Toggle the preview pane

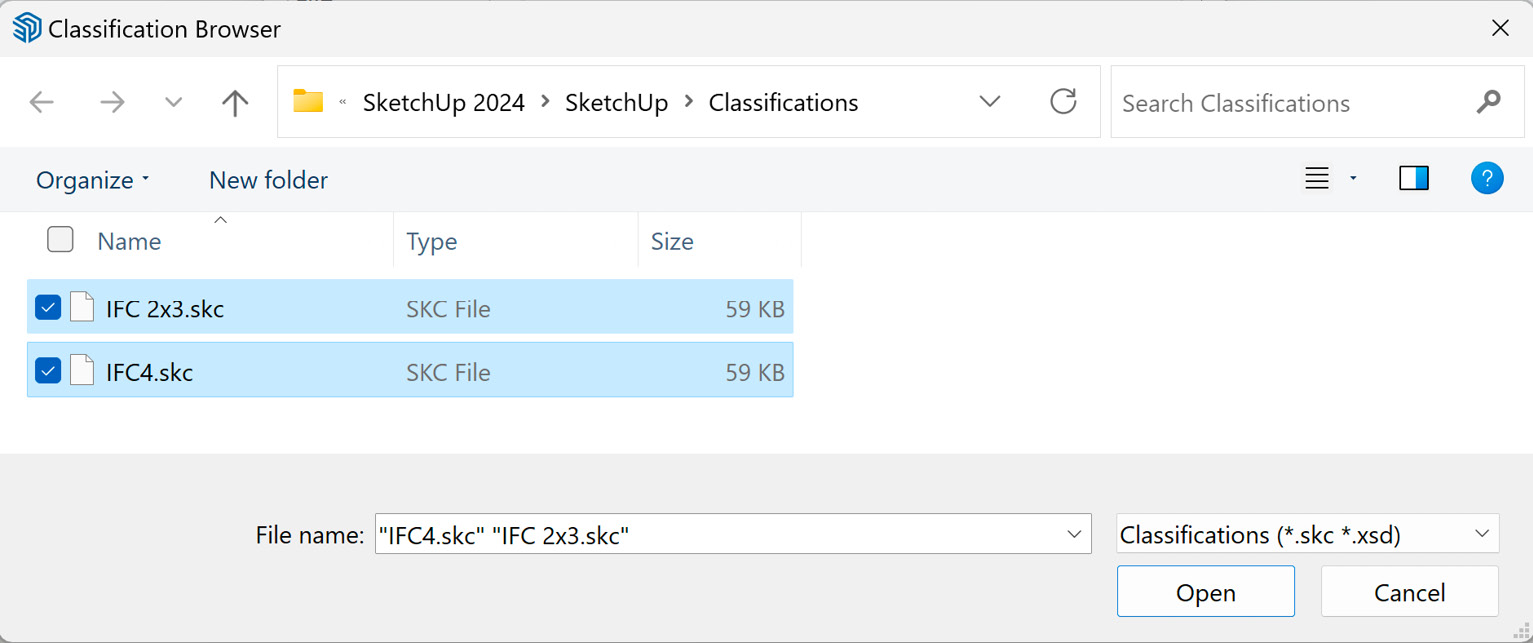coord(1414,179)
